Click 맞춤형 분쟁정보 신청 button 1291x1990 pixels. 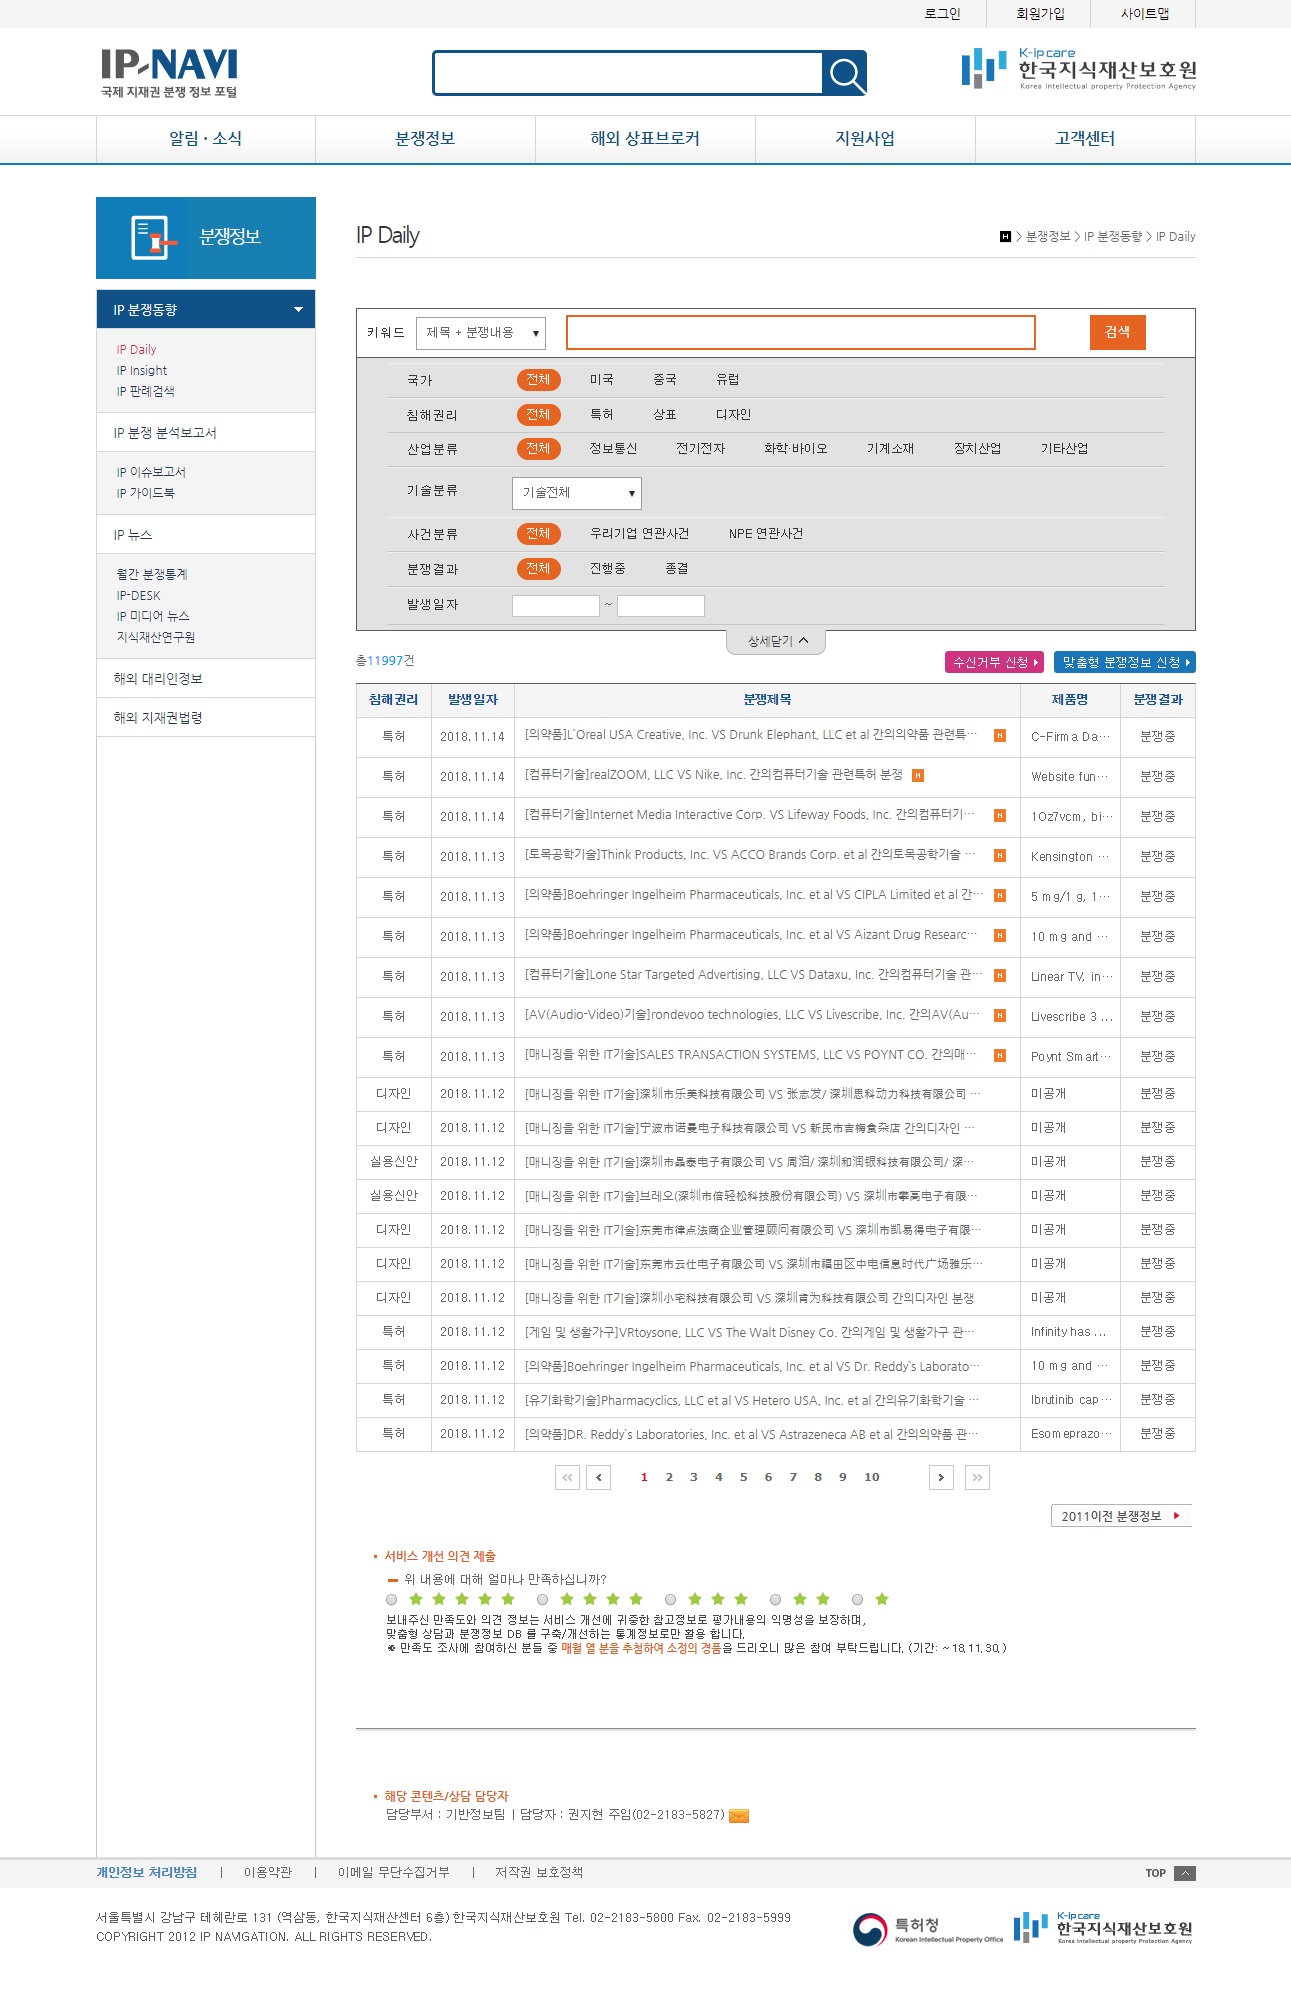pyautogui.click(x=1125, y=662)
